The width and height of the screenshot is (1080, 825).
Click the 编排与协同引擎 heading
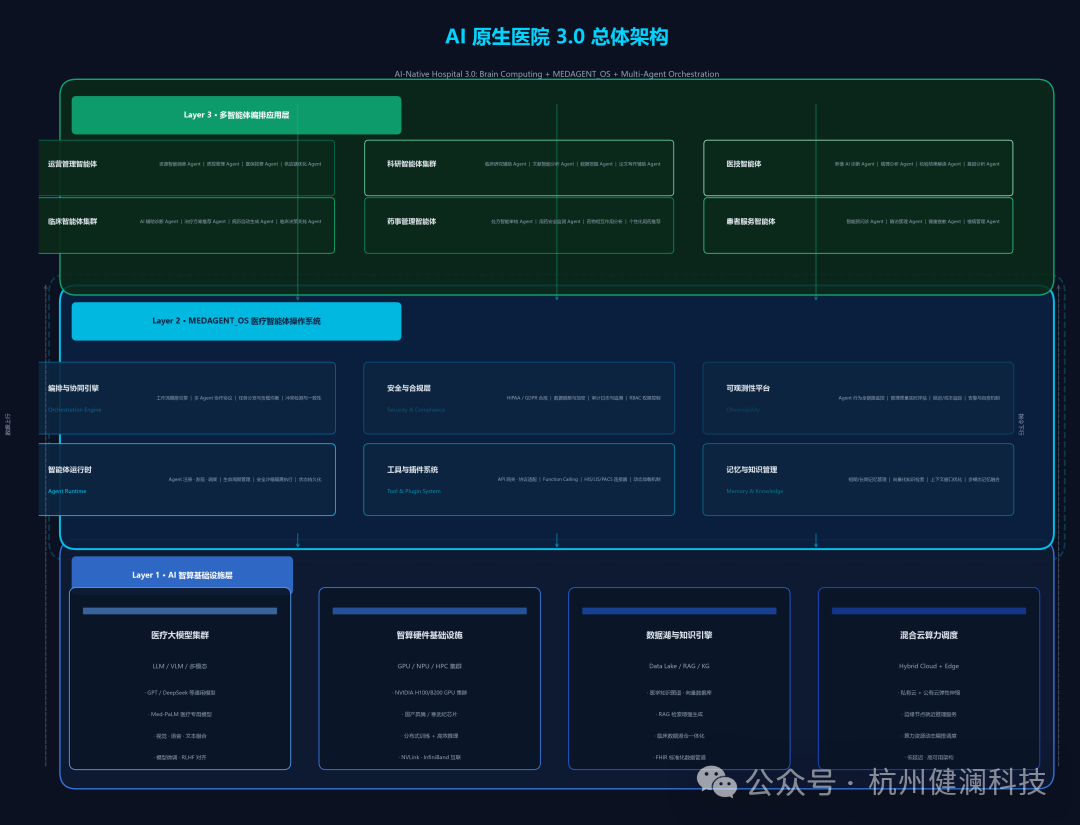click(73, 388)
